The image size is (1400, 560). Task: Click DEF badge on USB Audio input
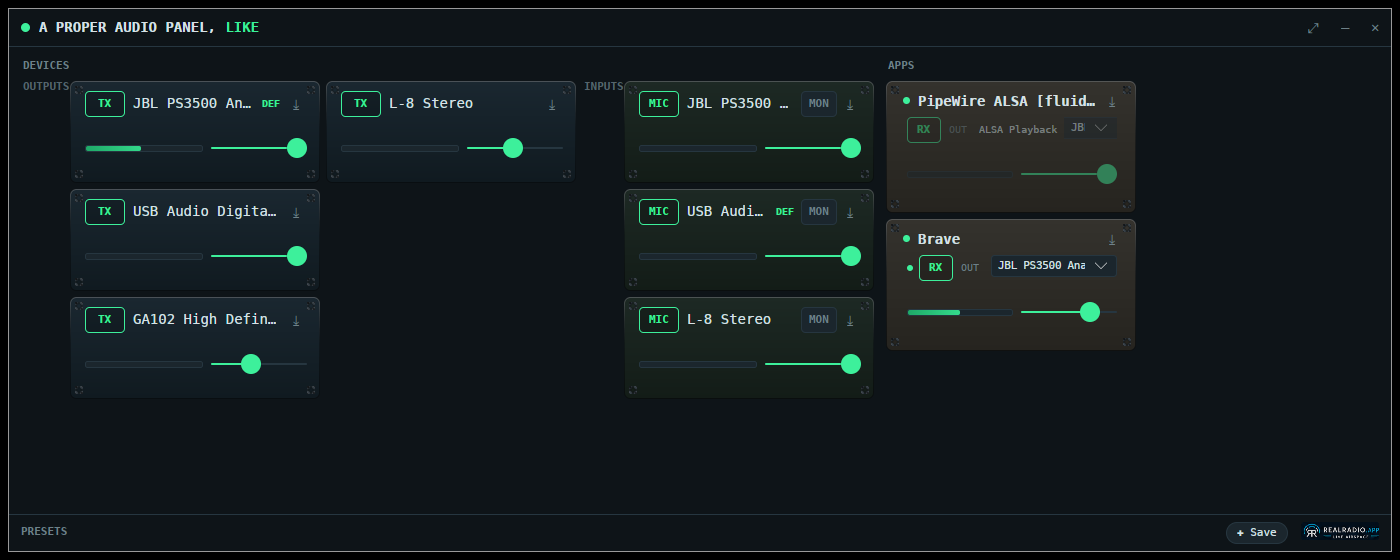785,212
